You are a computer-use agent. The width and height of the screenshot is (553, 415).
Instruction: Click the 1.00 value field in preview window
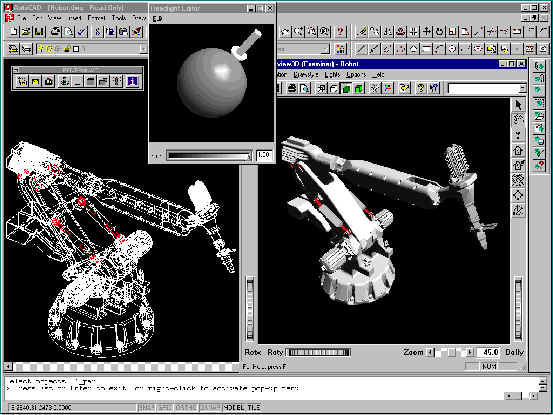263,155
